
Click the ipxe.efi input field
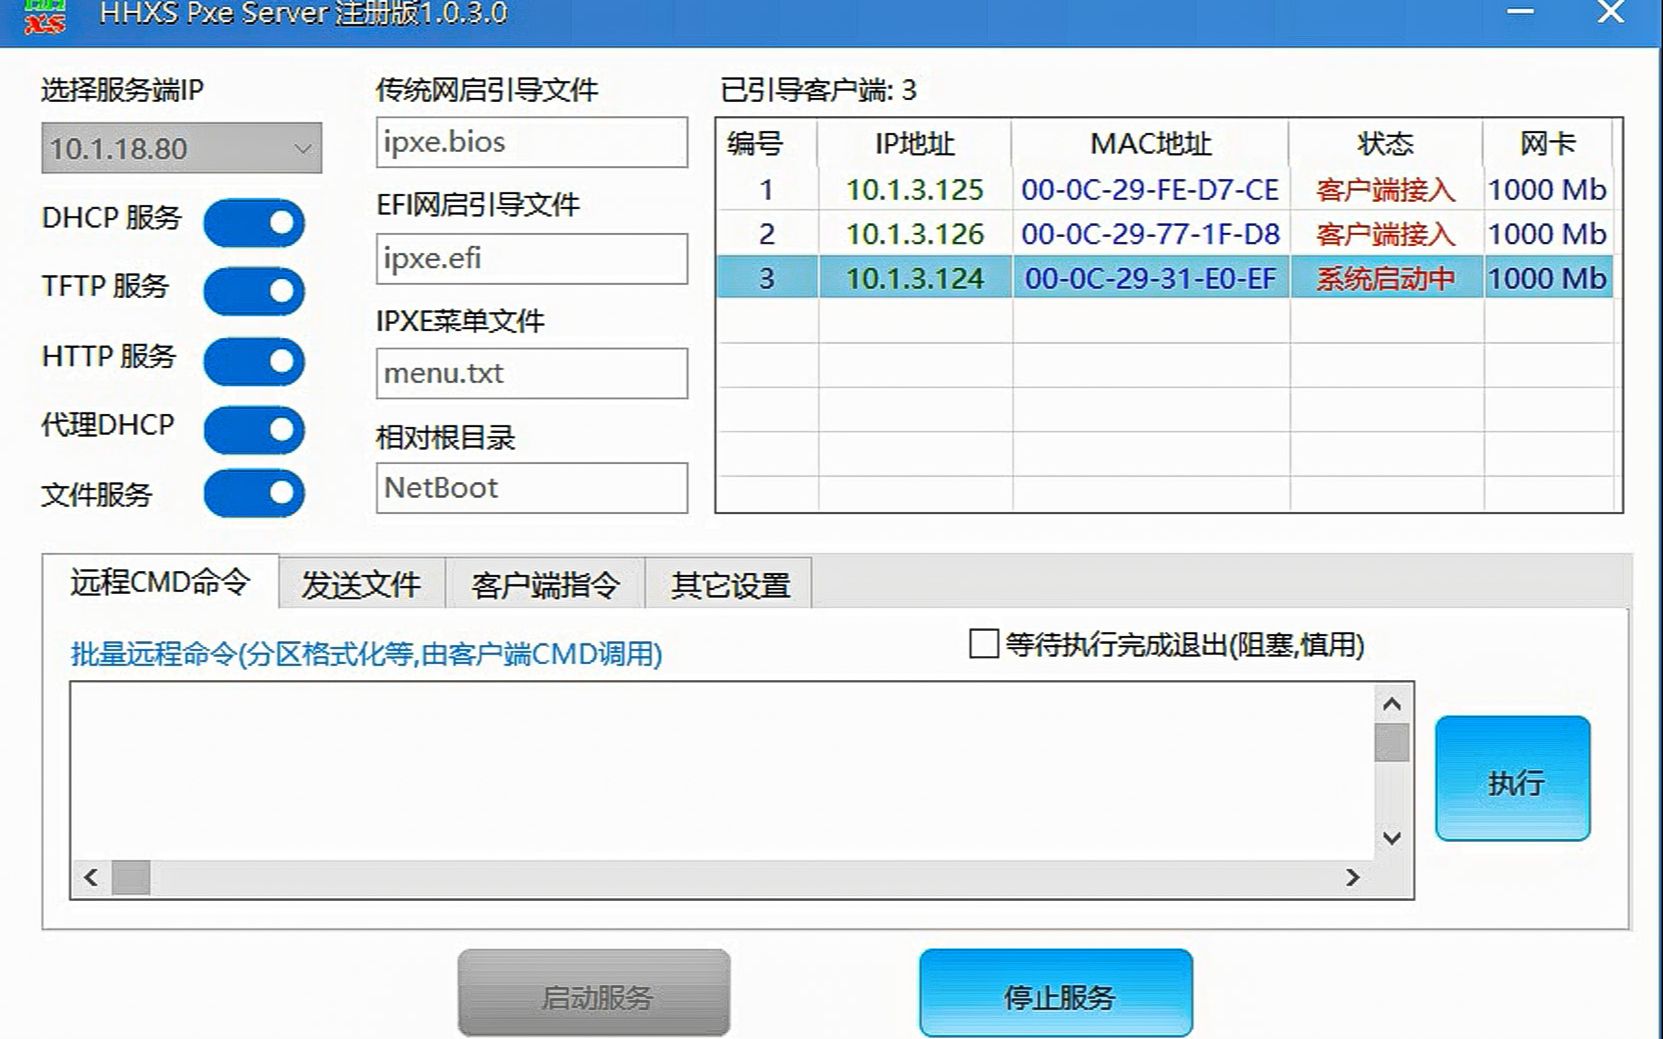point(532,259)
